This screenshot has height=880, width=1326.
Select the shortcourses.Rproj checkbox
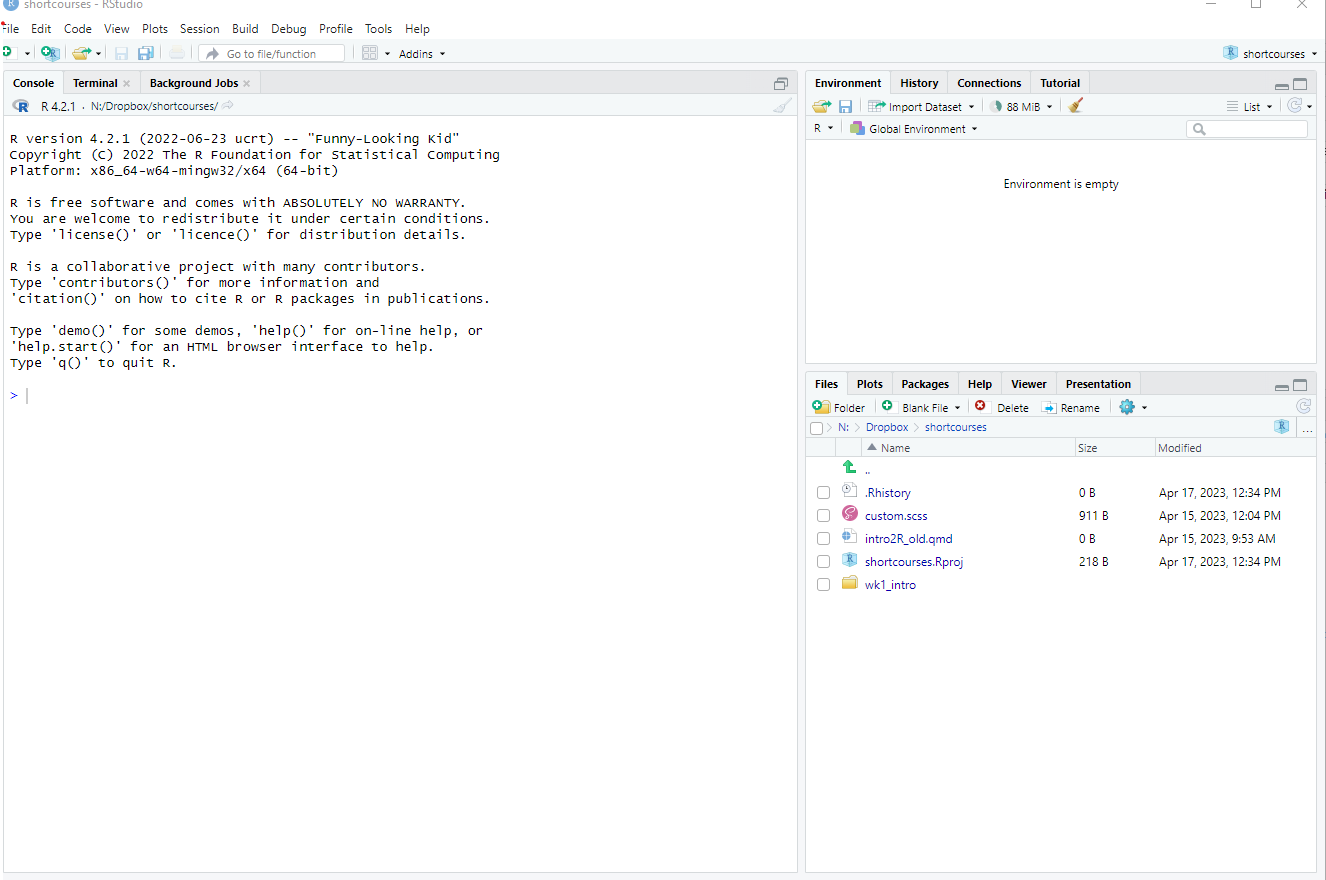click(823, 562)
